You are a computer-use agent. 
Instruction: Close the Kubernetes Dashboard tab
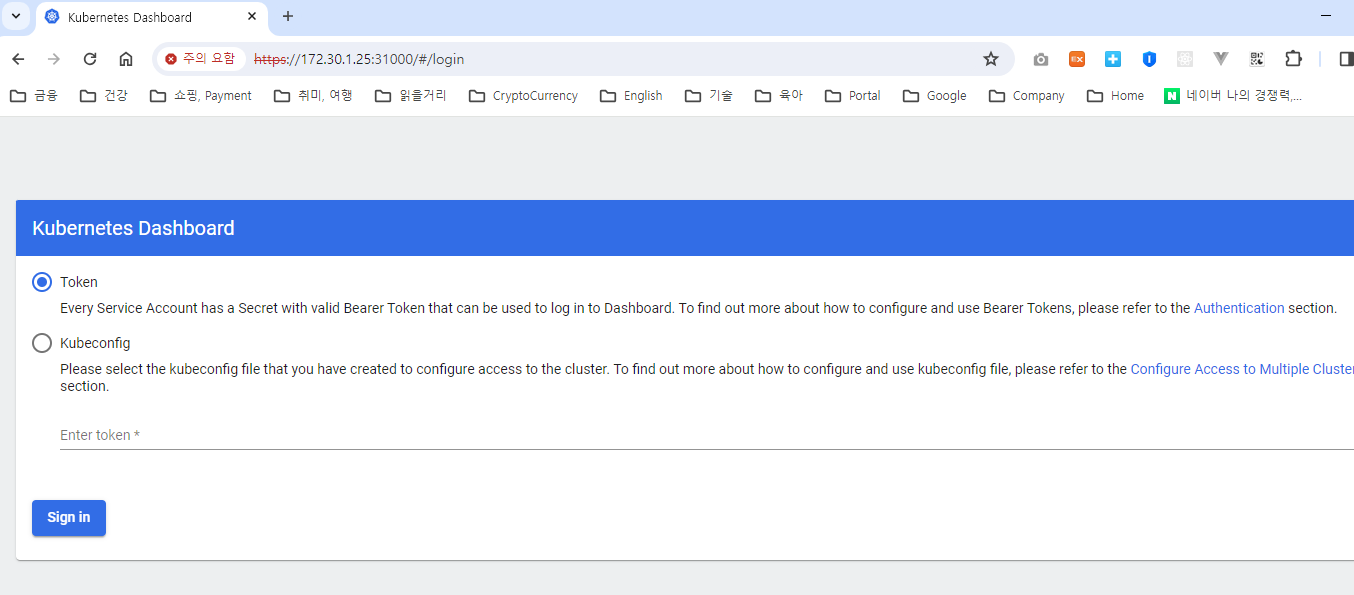tap(252, 17)
